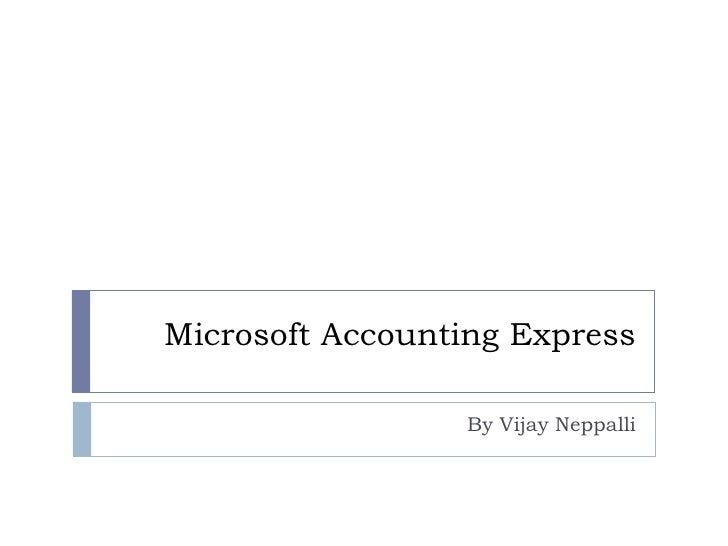Screen dimensions: 728x546
Task: Click the dark blue title accent bar
Action: click(81, 341)
